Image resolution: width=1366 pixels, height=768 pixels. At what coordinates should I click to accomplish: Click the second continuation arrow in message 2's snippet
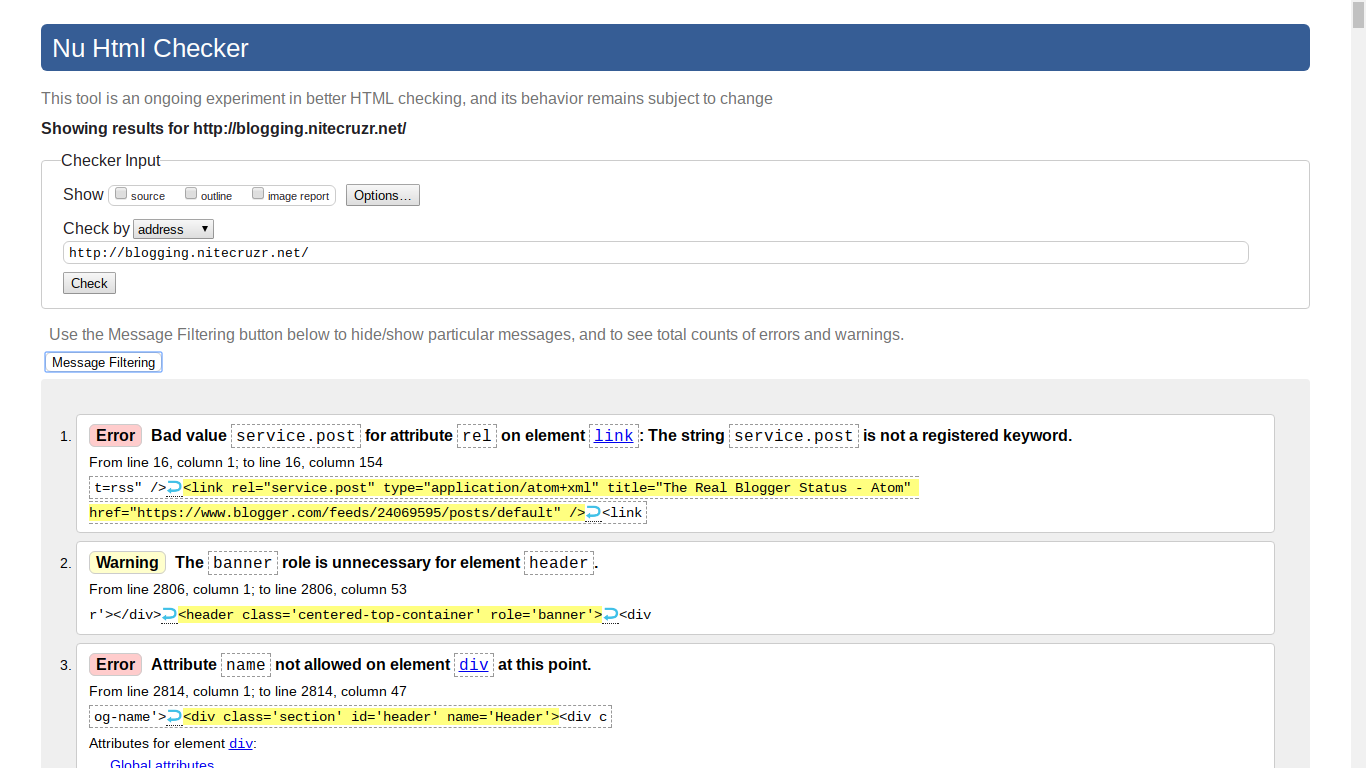(610, 614)
